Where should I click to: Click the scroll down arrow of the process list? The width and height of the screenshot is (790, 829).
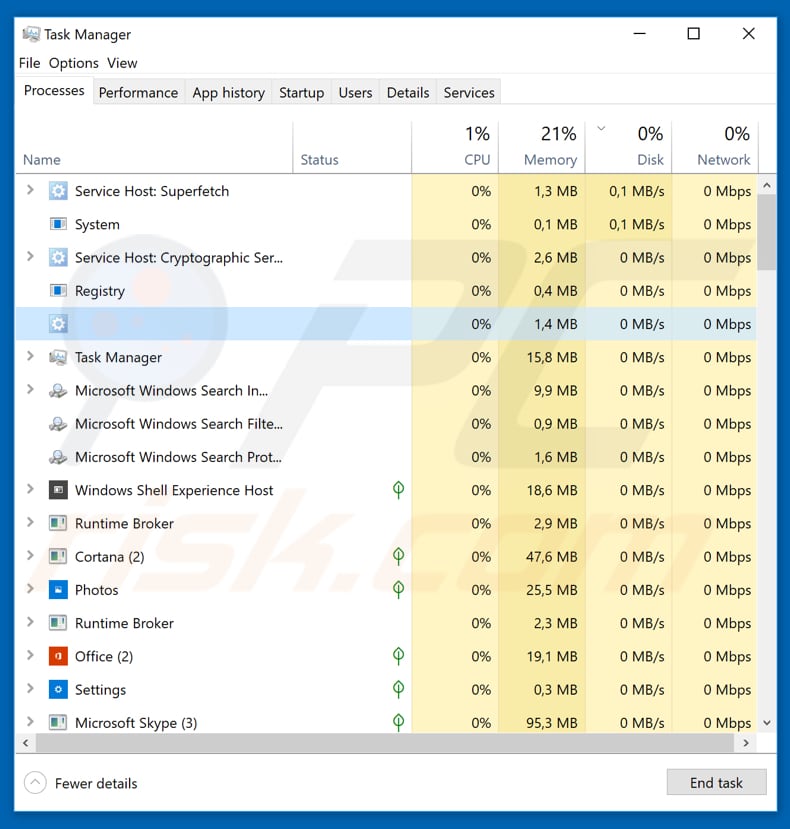pos(767,723)
